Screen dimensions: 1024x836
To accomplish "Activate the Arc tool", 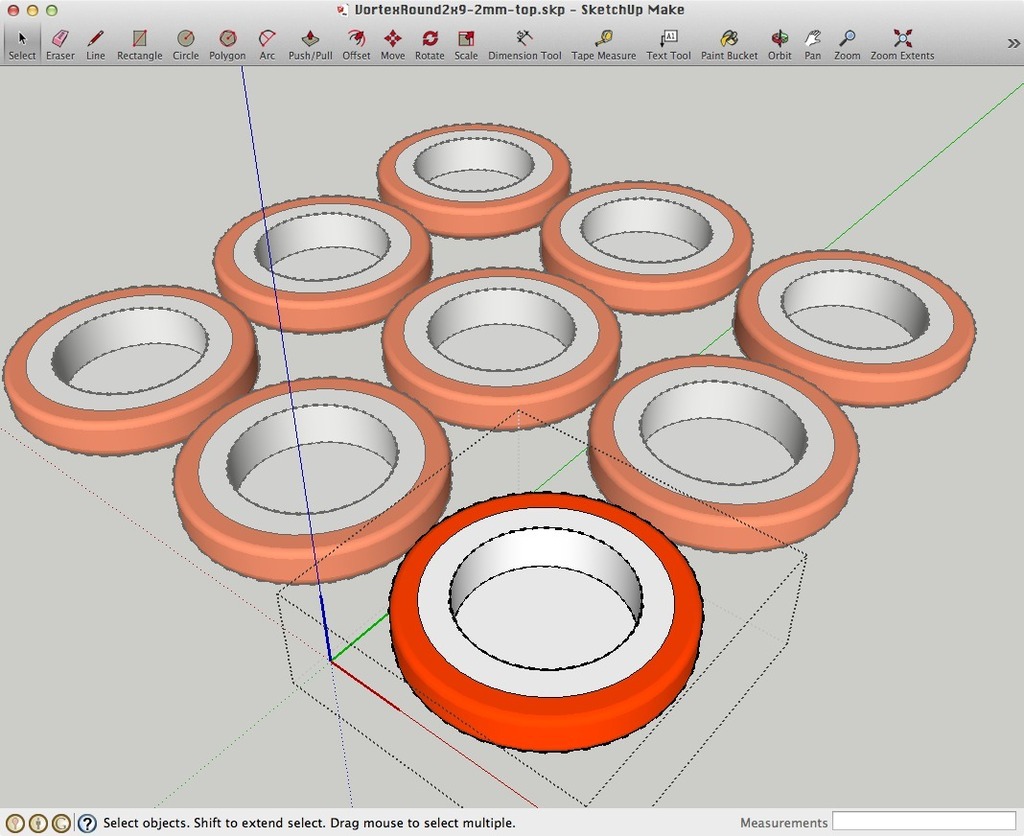I will (x=267, y=44).
